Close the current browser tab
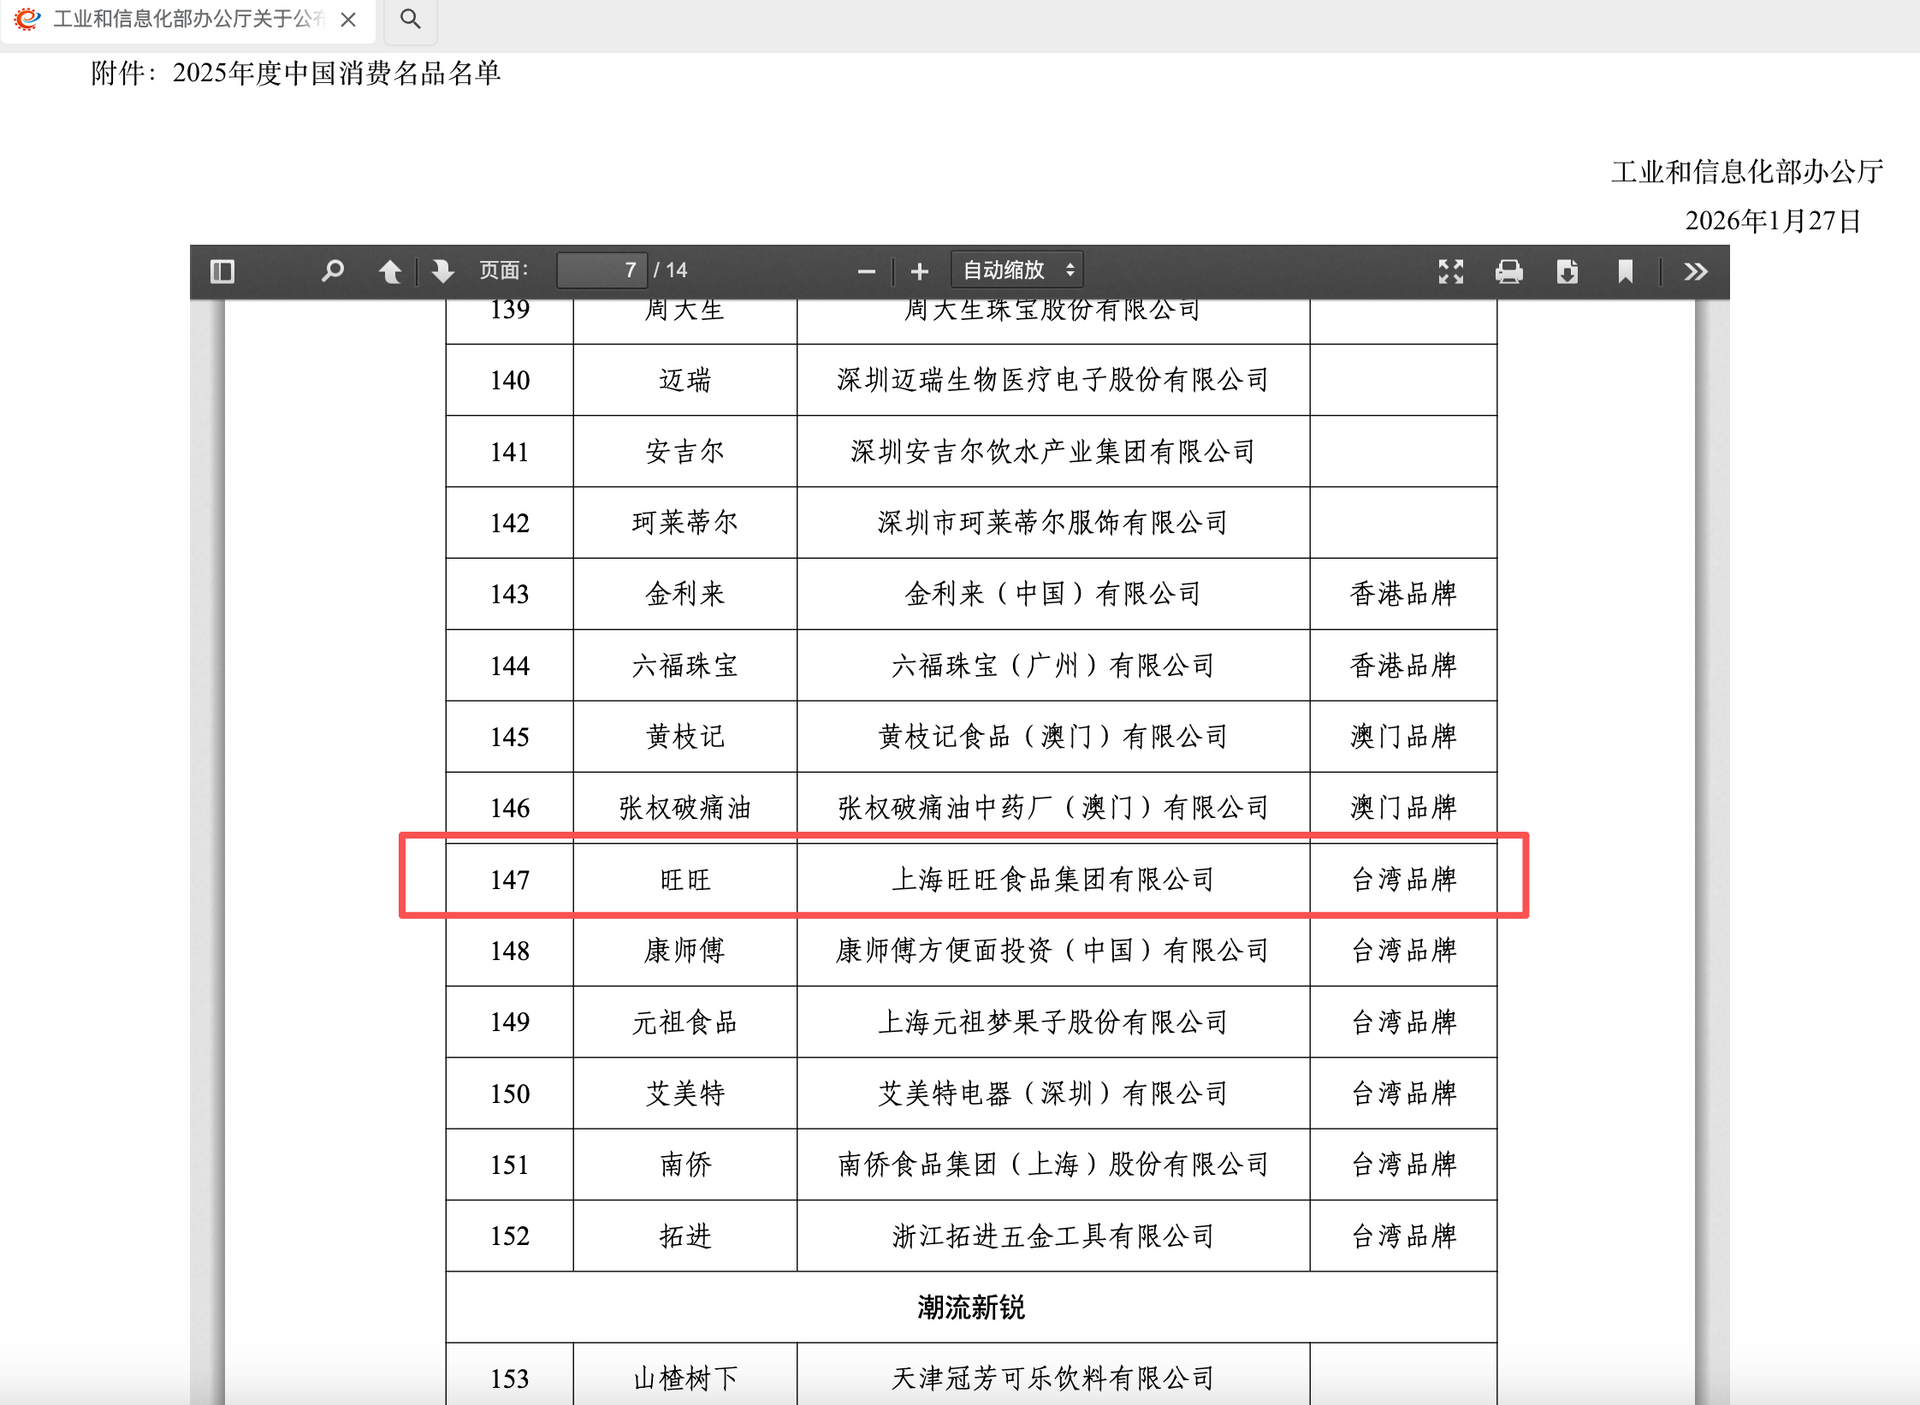 tap(348, 19)
